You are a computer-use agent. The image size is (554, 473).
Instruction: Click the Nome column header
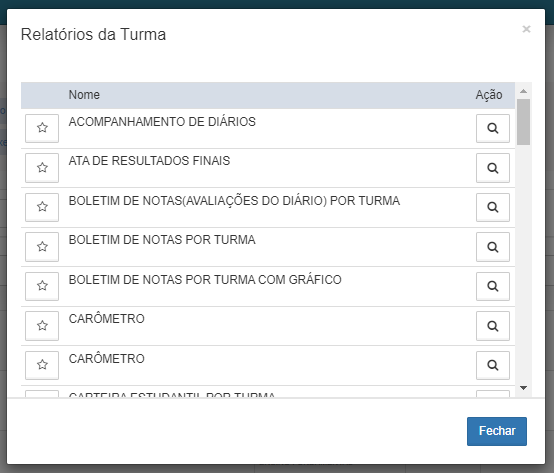pos(84,95)
